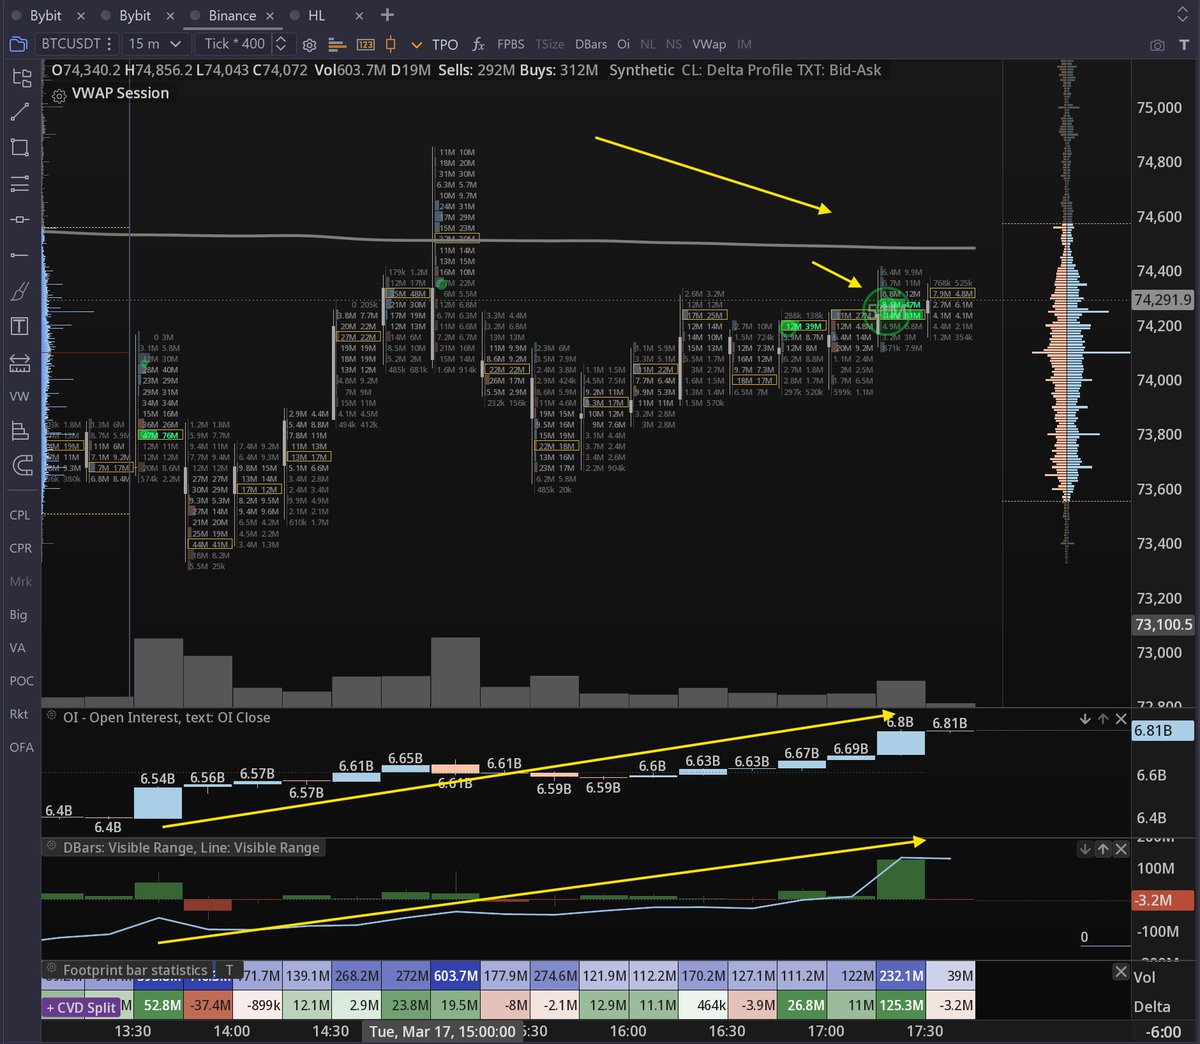Toggle CPR in left sidebar
The height and width of the screenshot is (1044, 1200).
tap(20, 548)
